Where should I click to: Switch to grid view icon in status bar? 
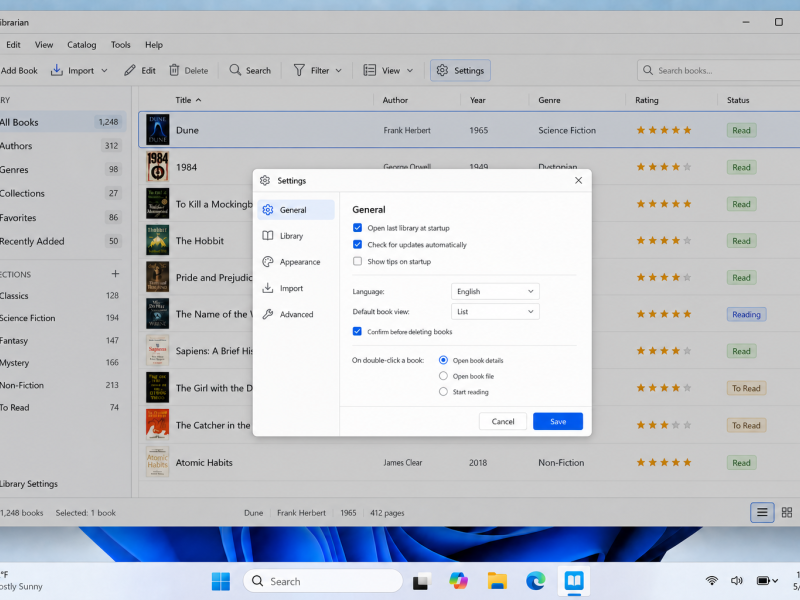(787, 512)
